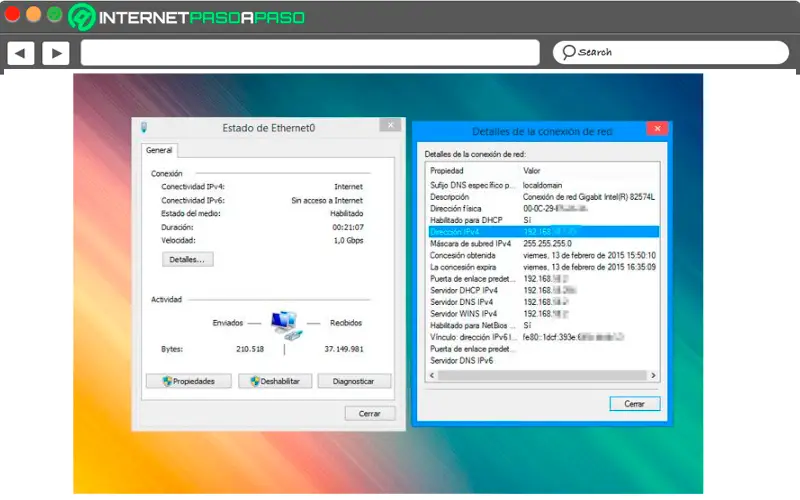Click the Diagnosticar button
800x500 pixels.
[x=354, y=381]
